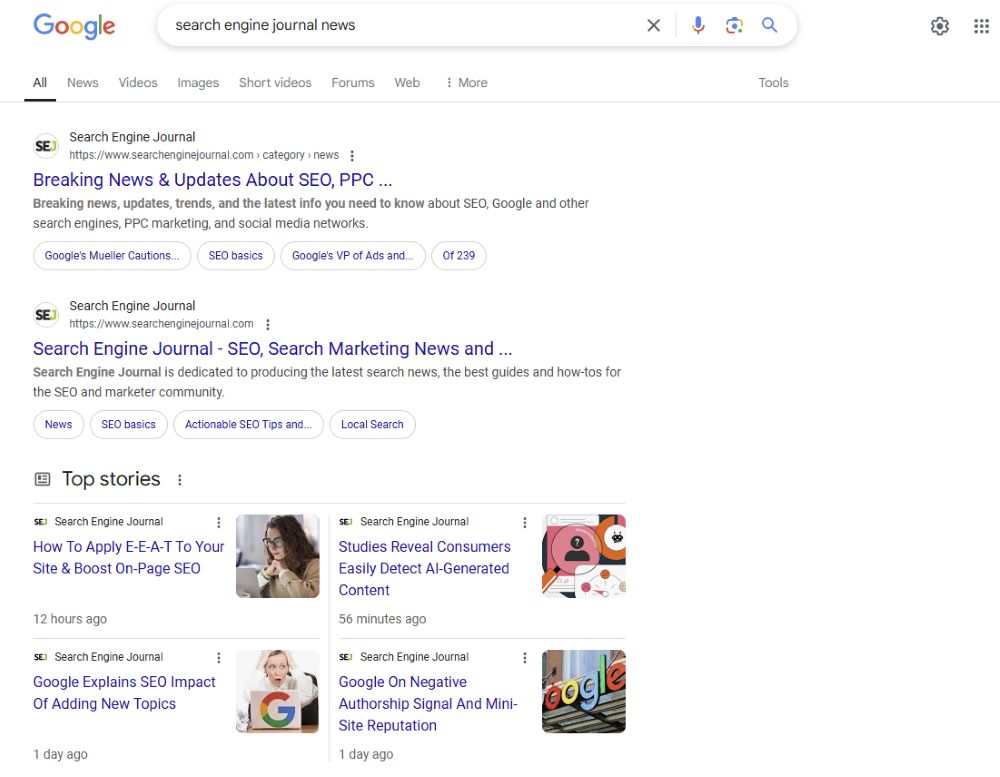Click the Google building sign thumbnail
This screenshot has width=1000, height=777.
[x=584, y=692]
